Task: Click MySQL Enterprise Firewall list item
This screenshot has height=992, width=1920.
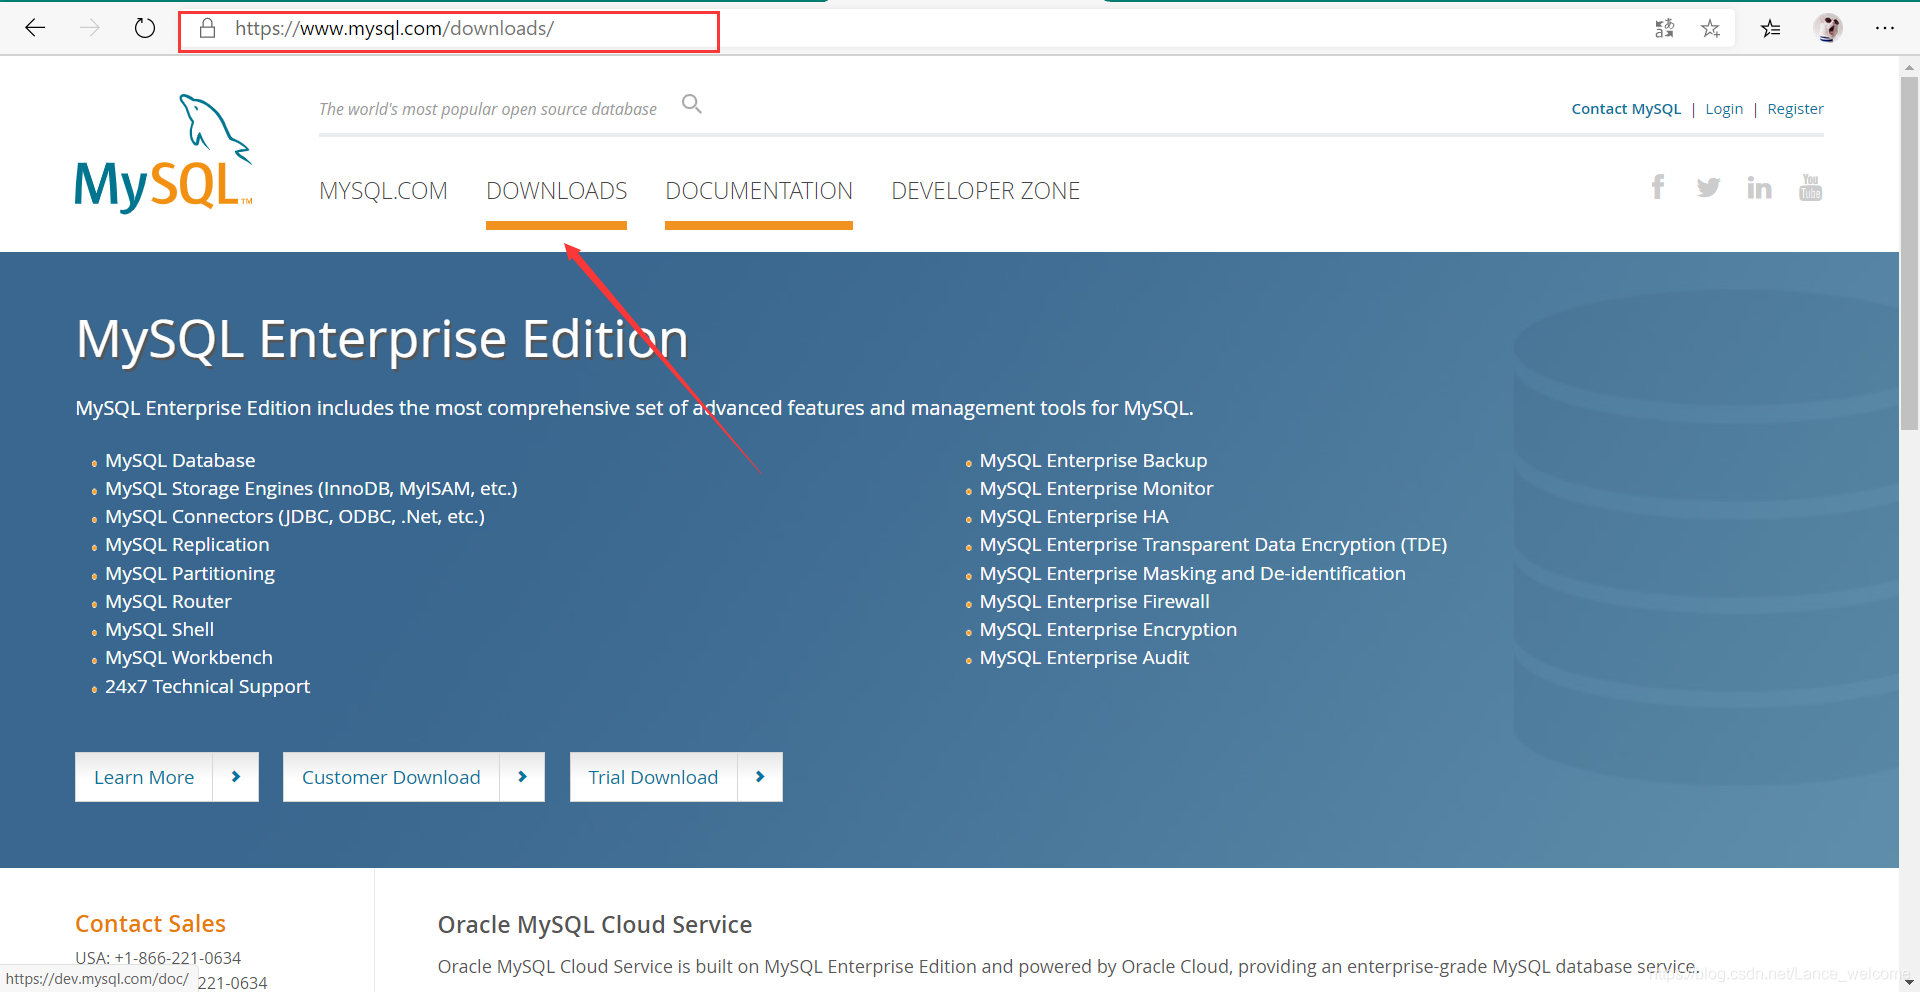Action: 1094,602
